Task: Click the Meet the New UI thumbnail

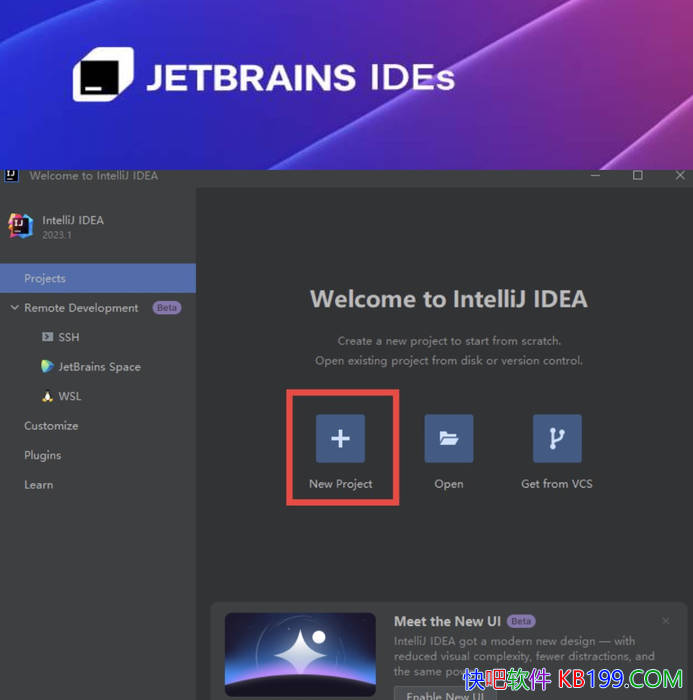Action: (300, 654)
